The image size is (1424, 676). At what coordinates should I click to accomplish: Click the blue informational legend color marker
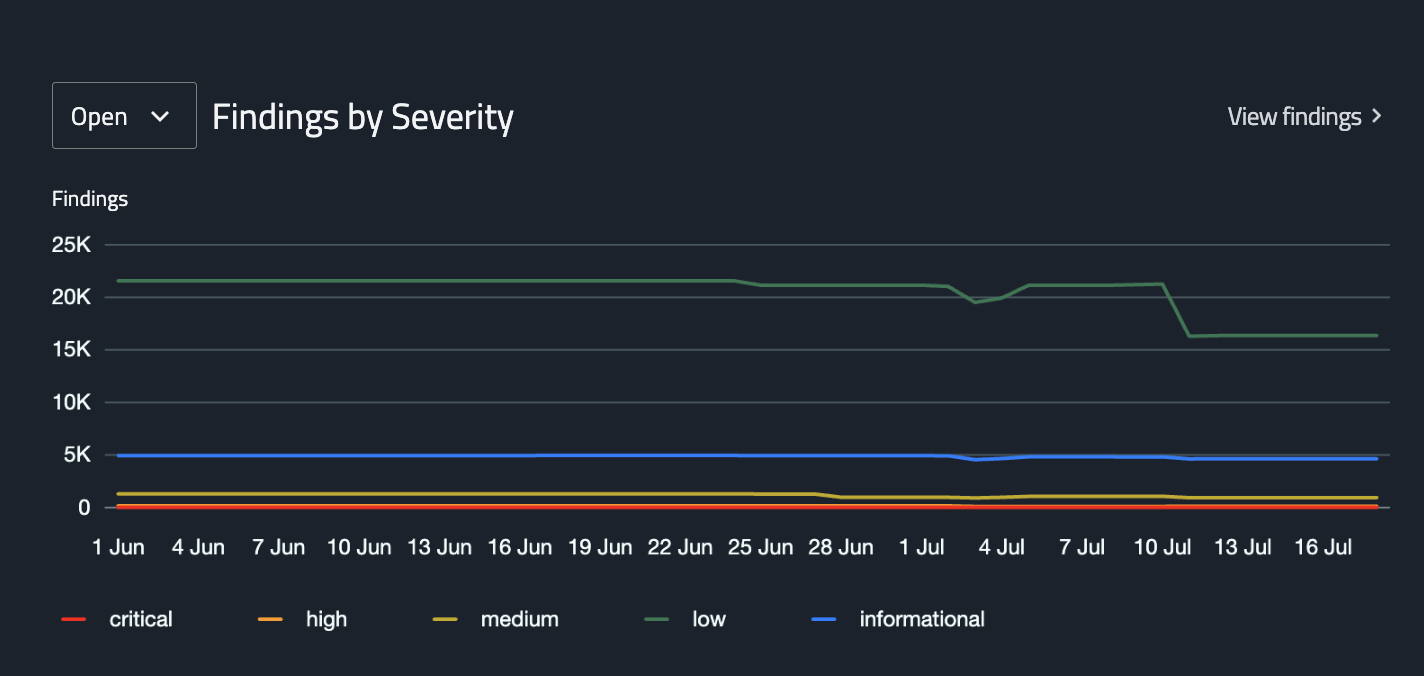[824, 620]
